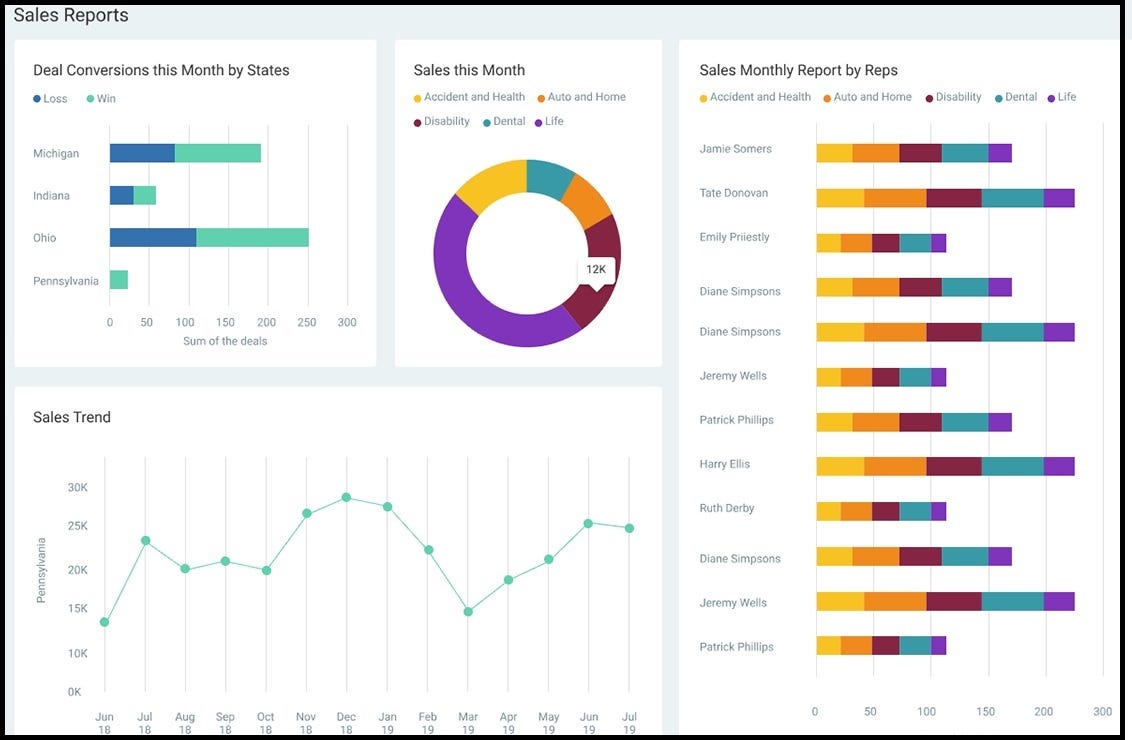Click the Win bar for Ohio
The height and width of the screenshot is (740, 1132).
click(250, 237)
